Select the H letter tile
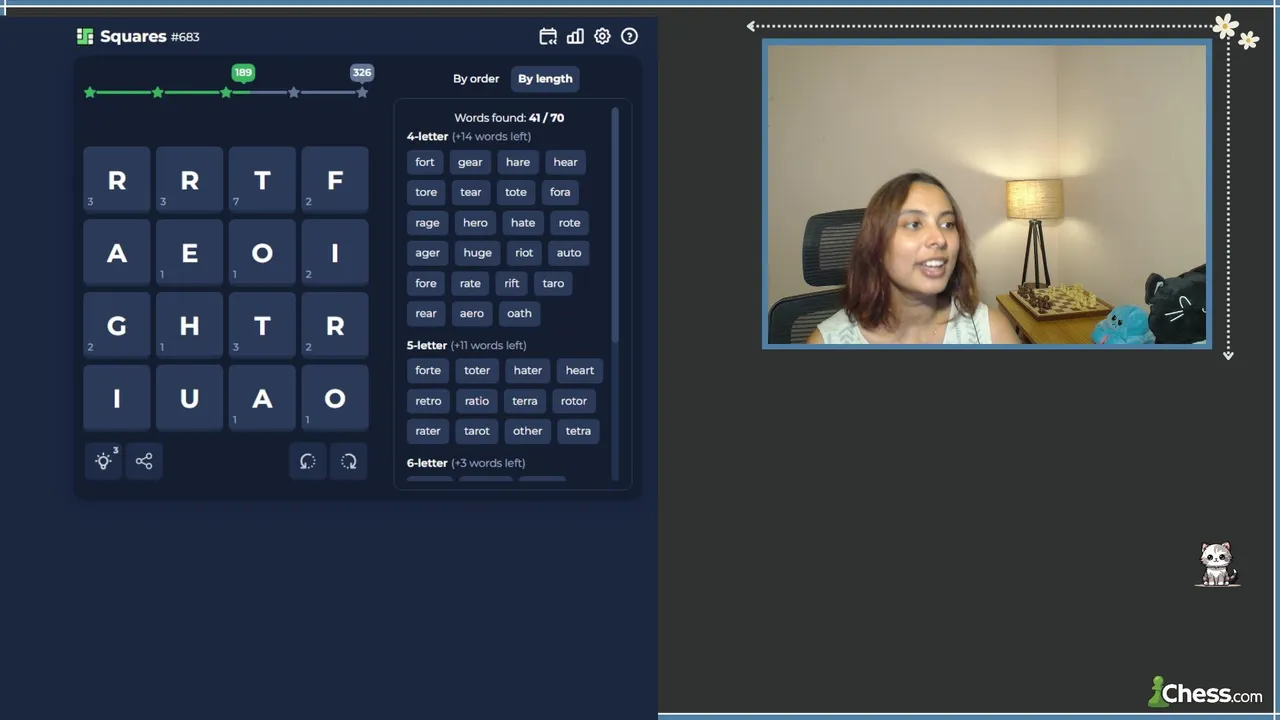This screenshot has width=1280, height=720. [189, 325]
